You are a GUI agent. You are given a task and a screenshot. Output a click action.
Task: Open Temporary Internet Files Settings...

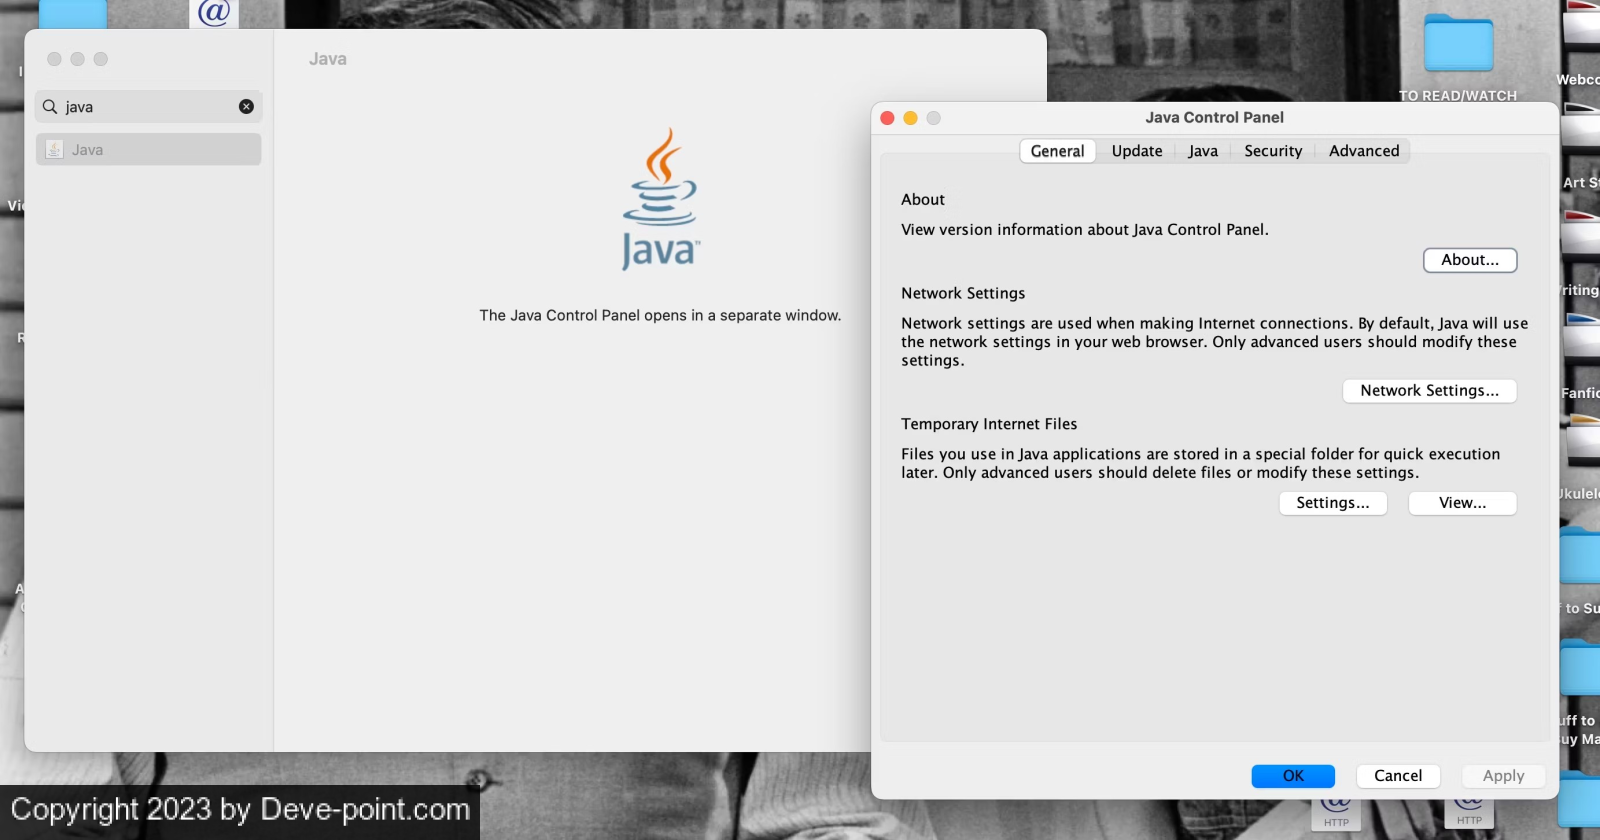[x=1333, y=503]
